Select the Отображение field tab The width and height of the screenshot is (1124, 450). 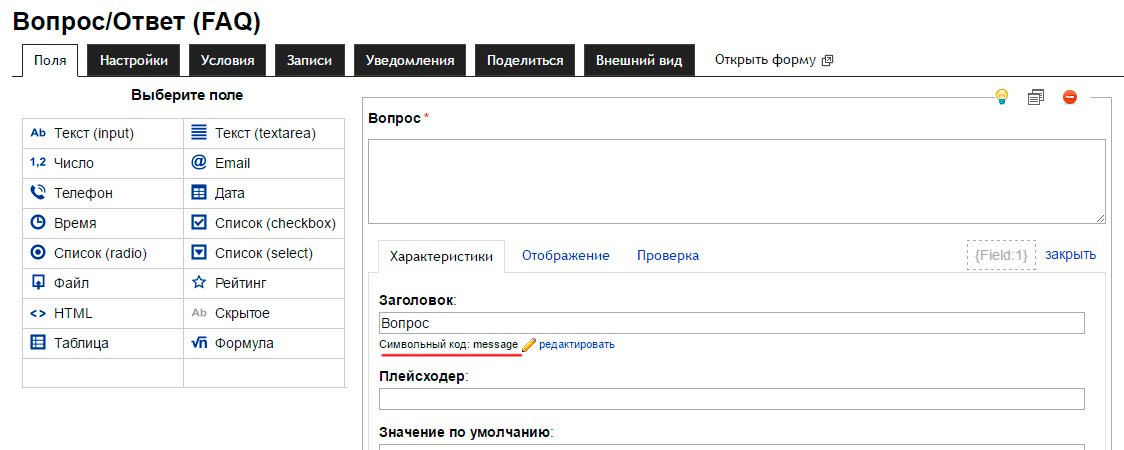click(x=565, y=255)
